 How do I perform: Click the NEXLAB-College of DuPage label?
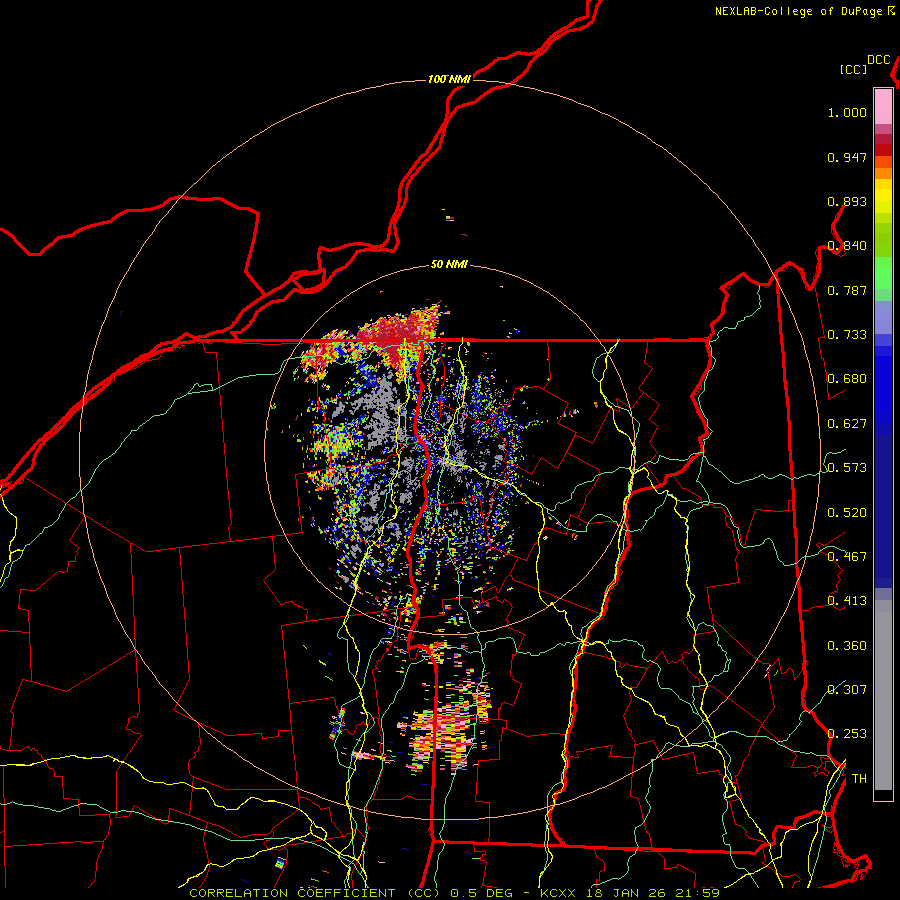click(x=798, y=11)
